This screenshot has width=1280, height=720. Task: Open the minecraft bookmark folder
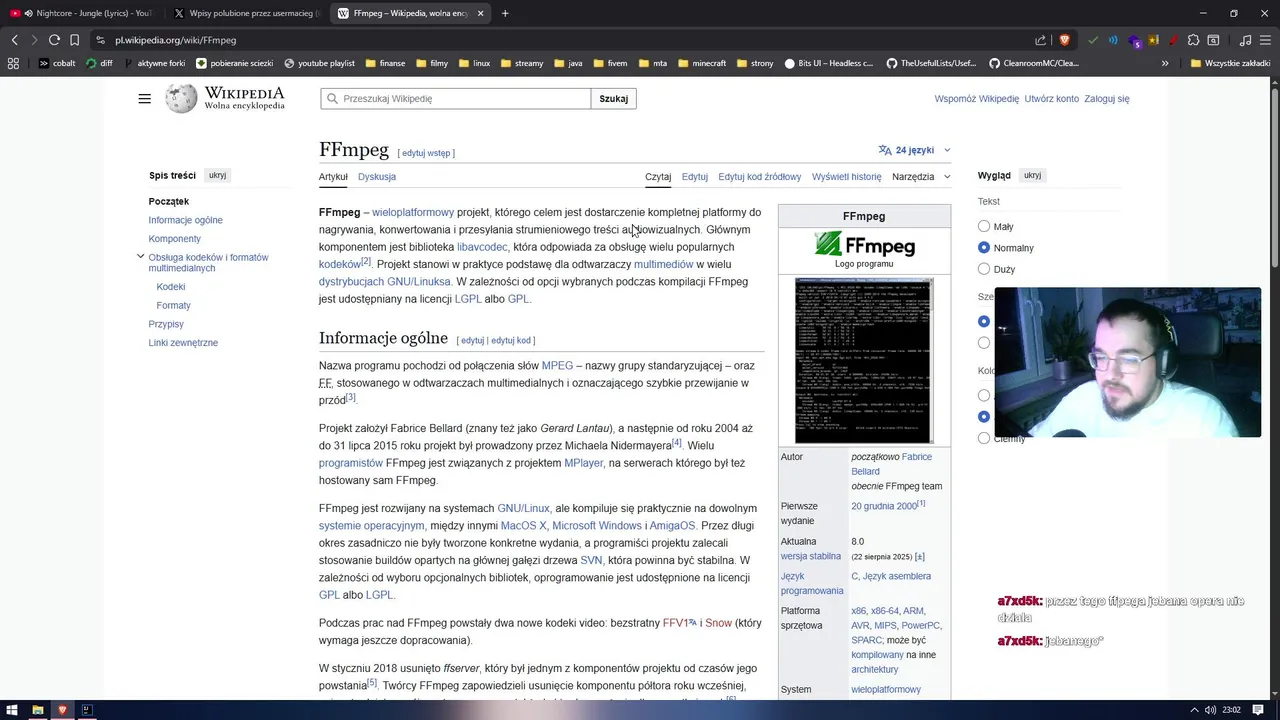point(702,63)
